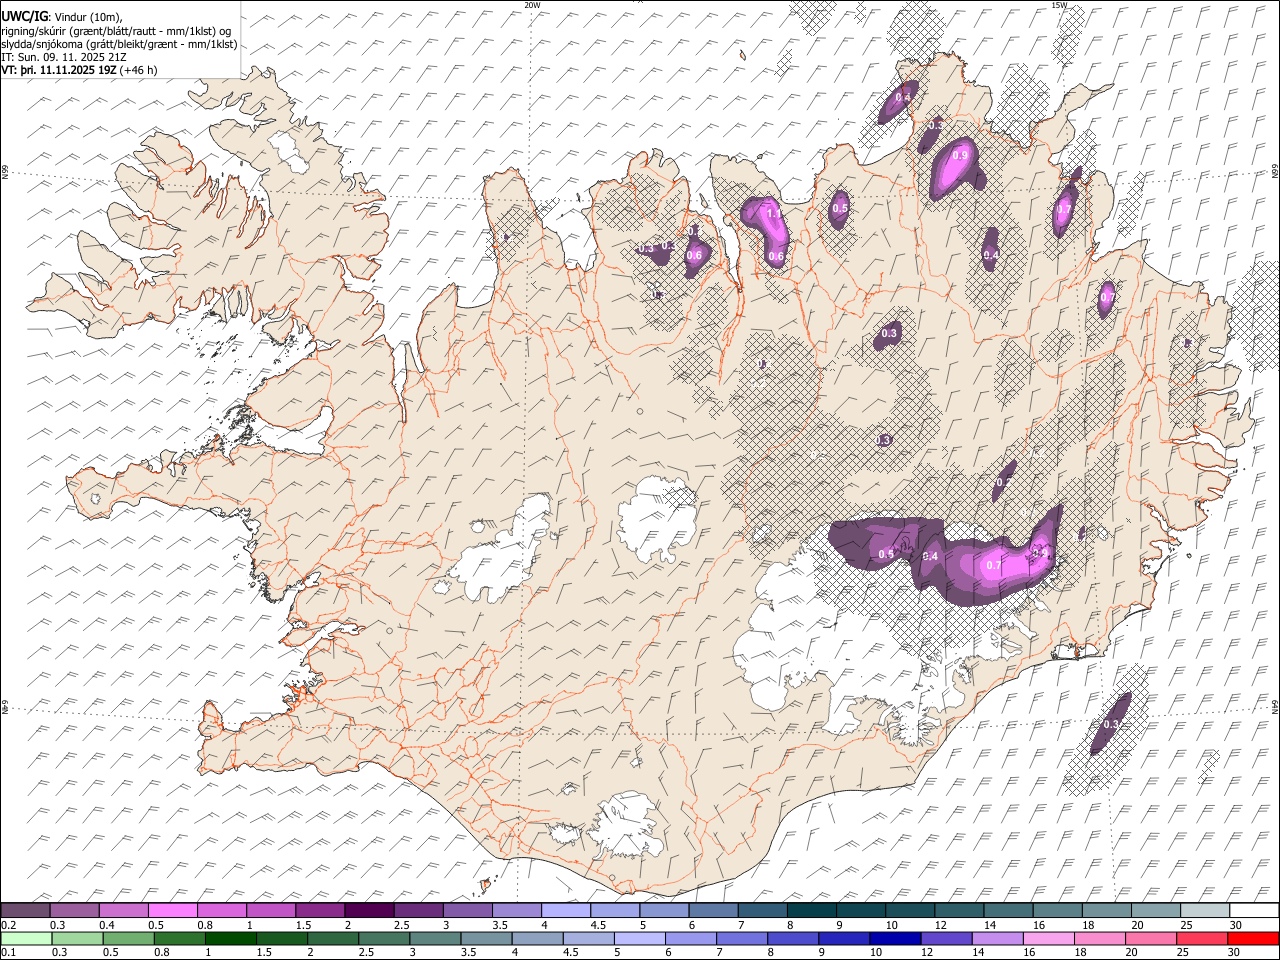The width and height of the screenshot is (1280, 960).
Task: Pick the lower-scale deep blue swatch starting at 10
Action: 894,938
